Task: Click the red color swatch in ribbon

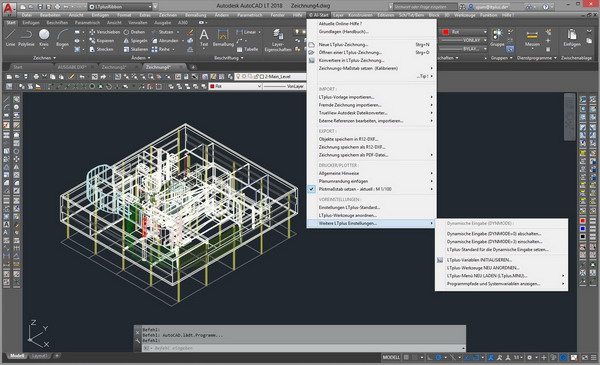Action: click(x=445, y=32)
